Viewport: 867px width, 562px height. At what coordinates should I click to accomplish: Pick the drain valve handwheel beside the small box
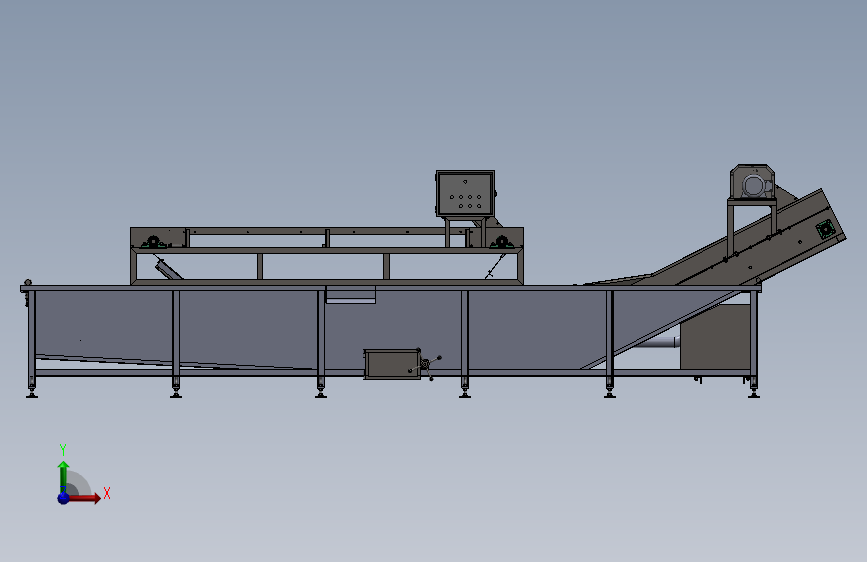(x=426, y=365)
